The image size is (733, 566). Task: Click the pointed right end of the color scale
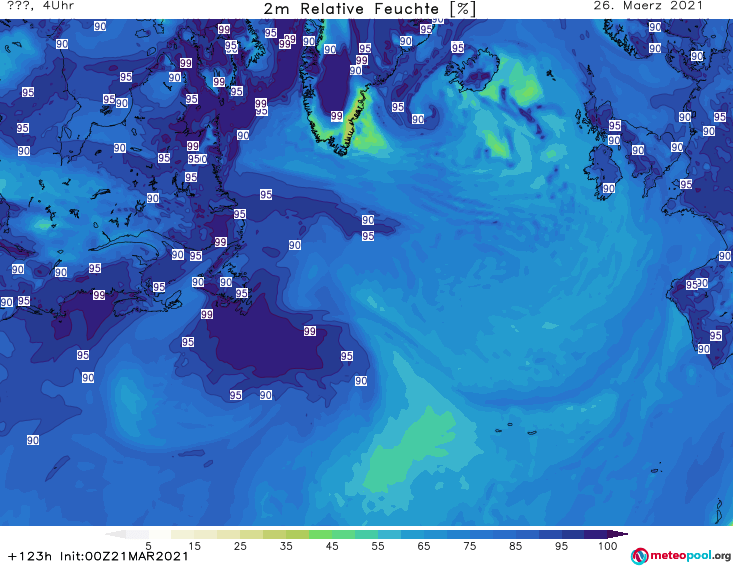(x=618, y=534)
